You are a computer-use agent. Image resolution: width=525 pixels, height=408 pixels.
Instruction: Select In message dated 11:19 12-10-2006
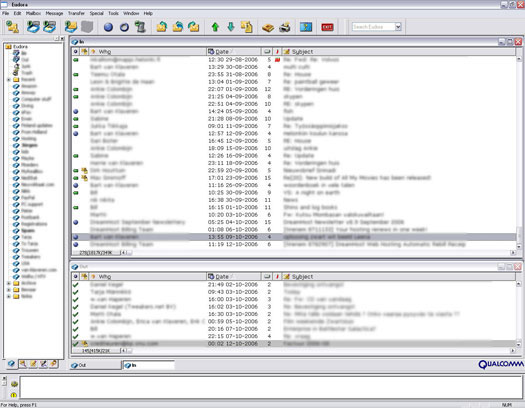294,244
